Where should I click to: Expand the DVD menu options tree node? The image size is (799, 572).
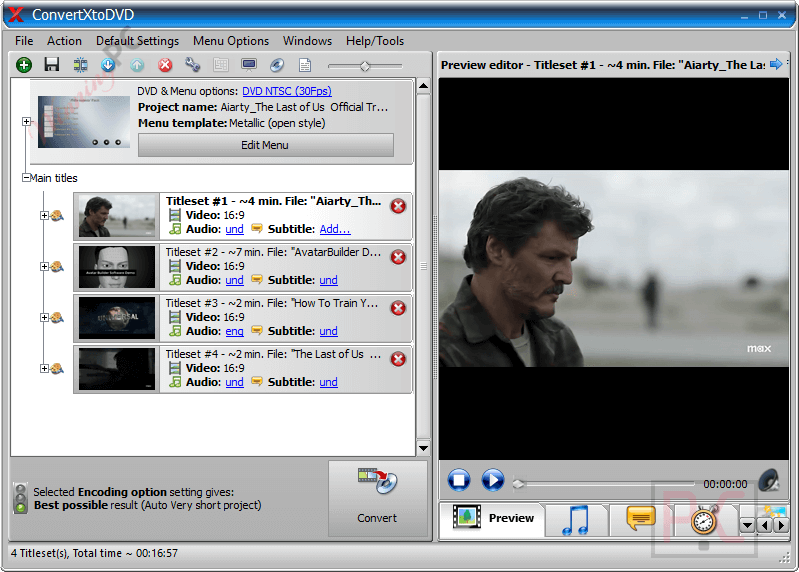point(26,121)
